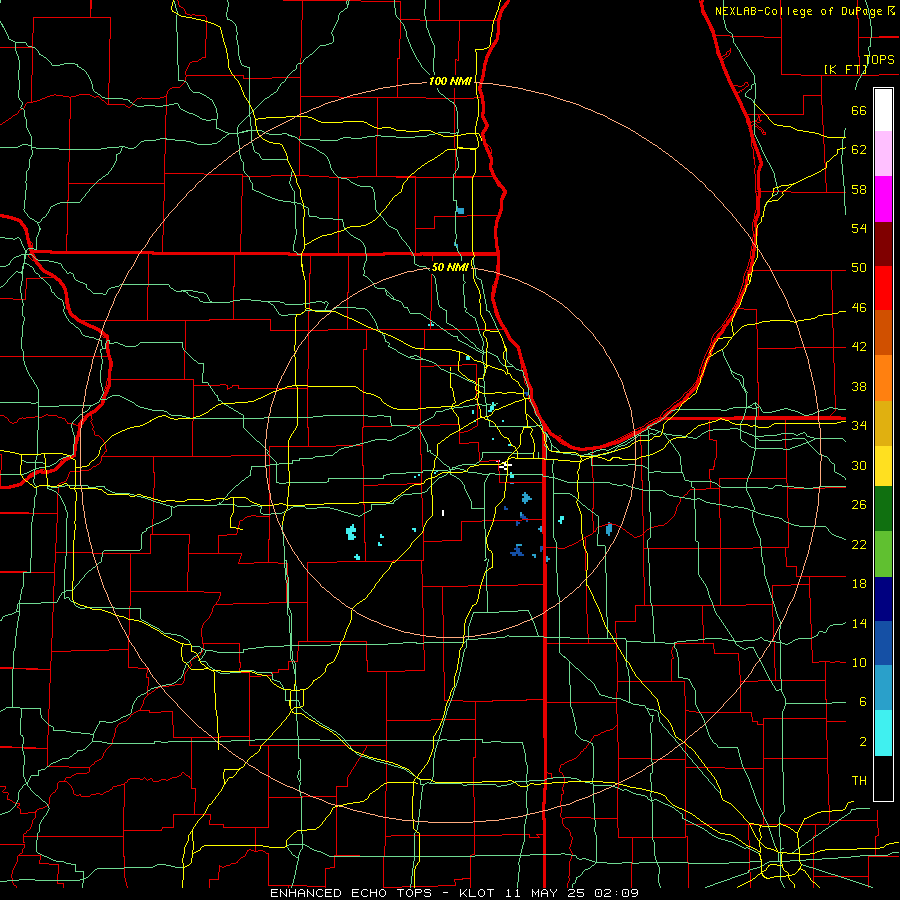Screen dimensions: 900x900
Task: Click the "50 NMI" range ring label
Action: (450, 267)
